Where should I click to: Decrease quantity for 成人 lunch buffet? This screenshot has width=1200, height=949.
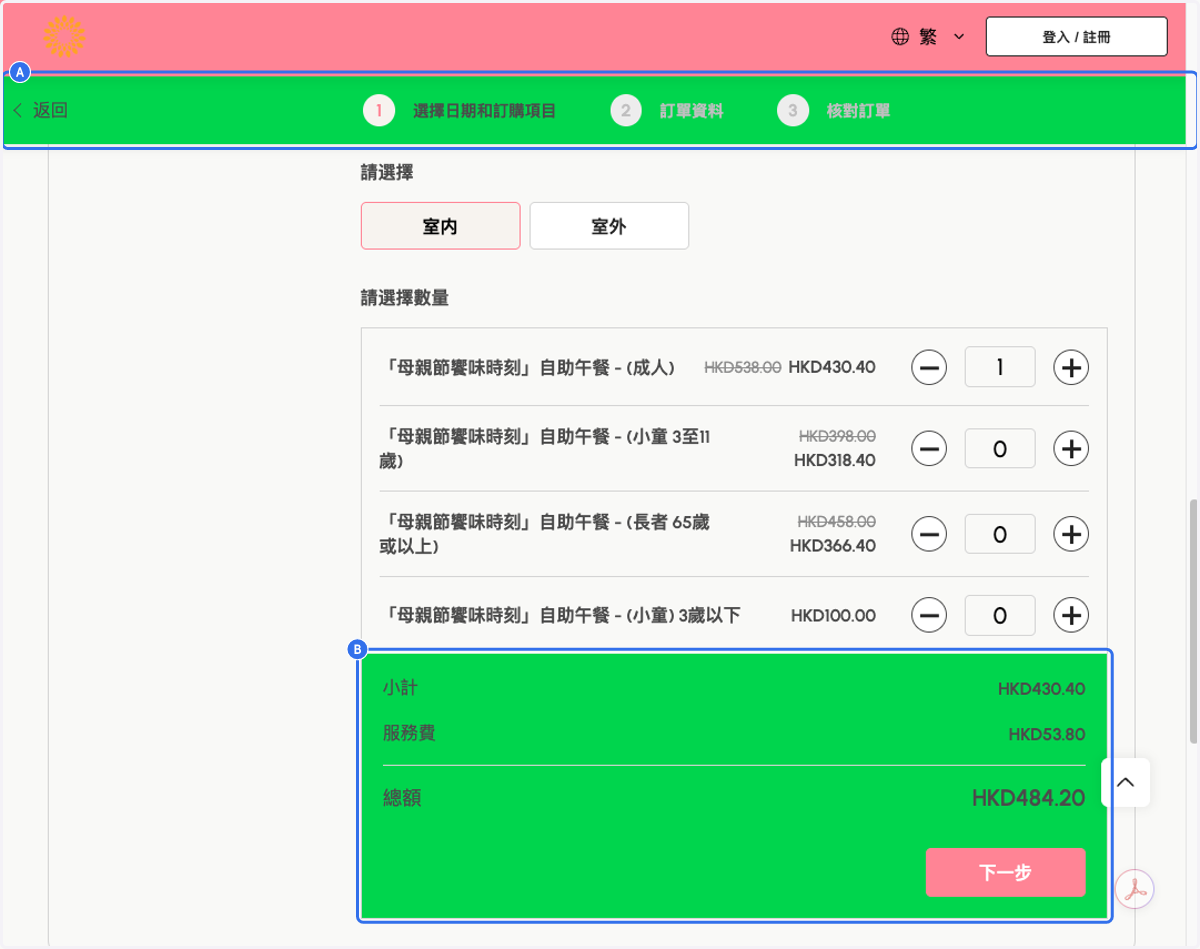point(929,368)
